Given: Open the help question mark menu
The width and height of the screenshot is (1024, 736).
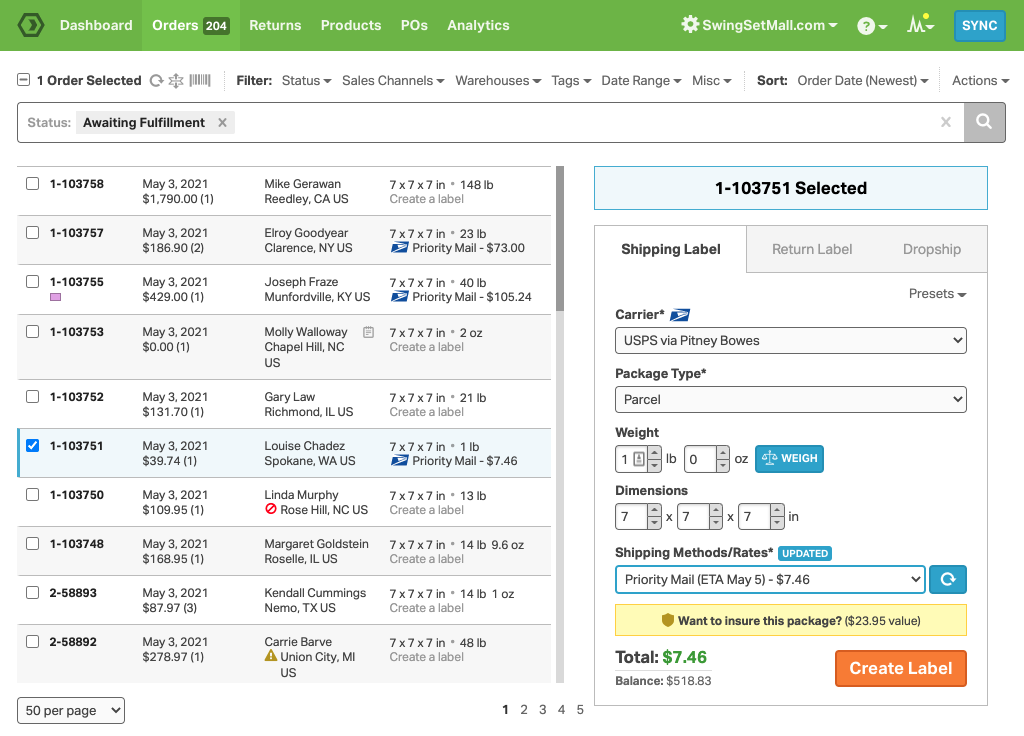Looking at the screenshot, I should click(x=871, y=26).
